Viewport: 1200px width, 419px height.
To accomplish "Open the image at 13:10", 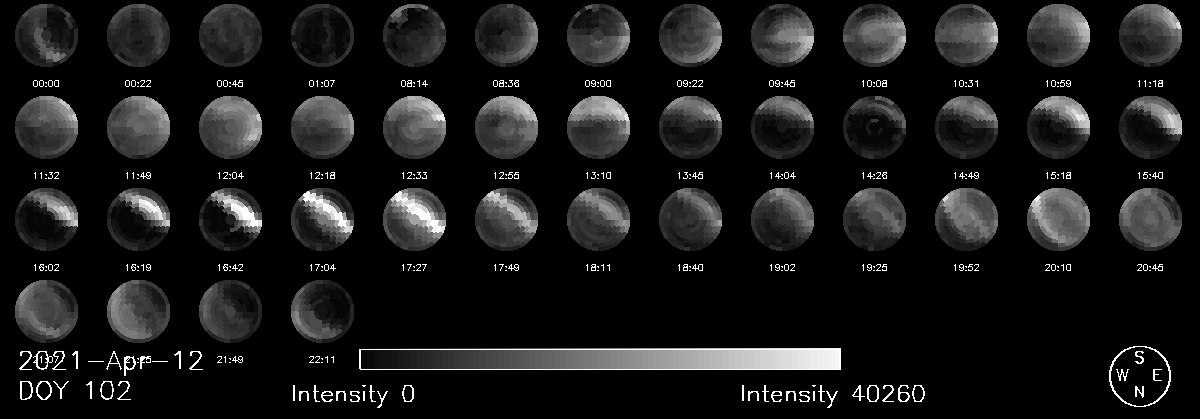I will [x=598, y=130].
